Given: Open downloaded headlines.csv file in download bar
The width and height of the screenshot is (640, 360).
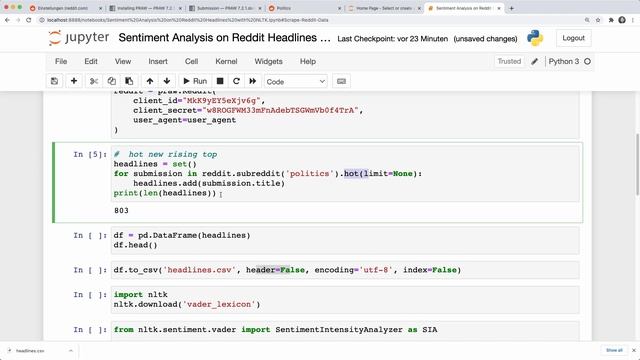Looking at the screenshot, I should (30, 351).
